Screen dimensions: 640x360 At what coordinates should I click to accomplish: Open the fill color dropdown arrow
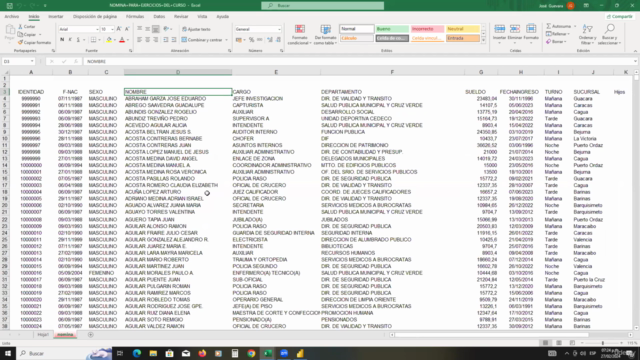point(115,40)
